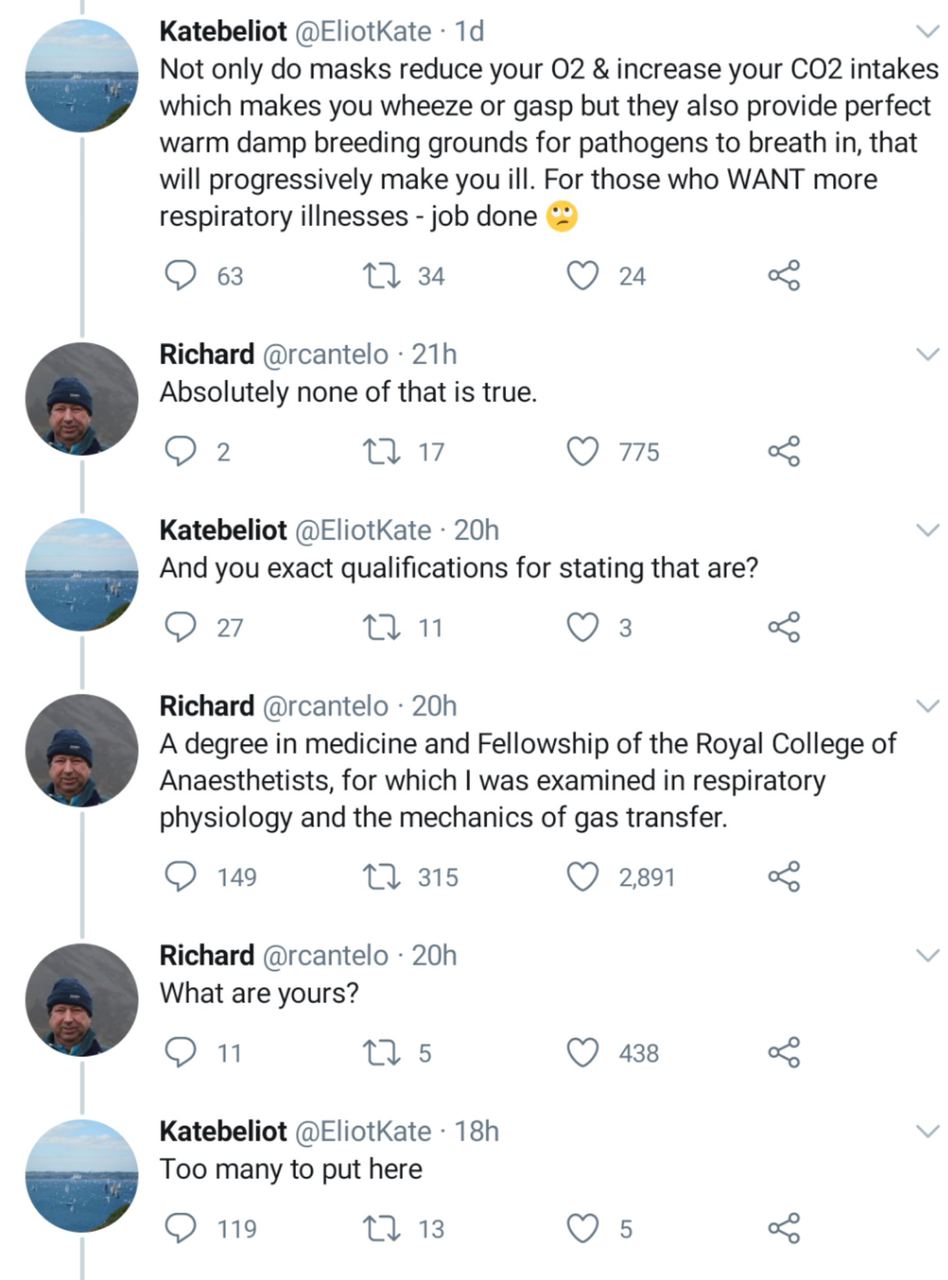948x1280 pixels.
Task: Open Richard's profile picture on 'What are yours?'
Action: pos(81,1000)
